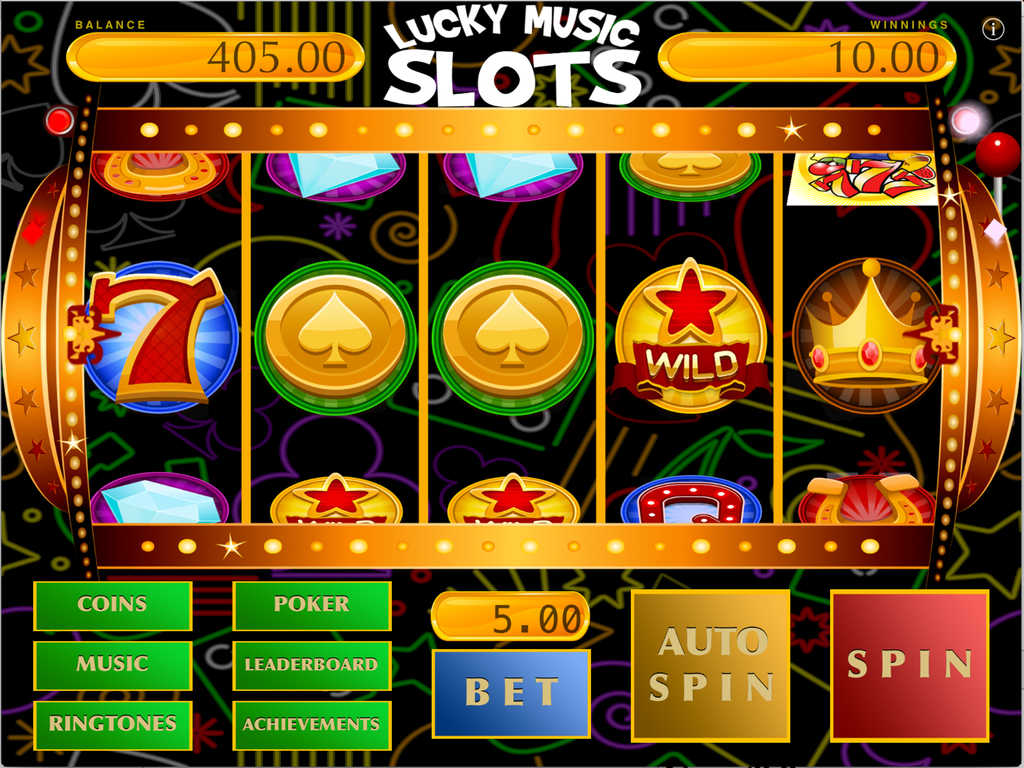
Task: Increase wager with the blue BET button
Action: pyautogui.click(x=511, y=694)
